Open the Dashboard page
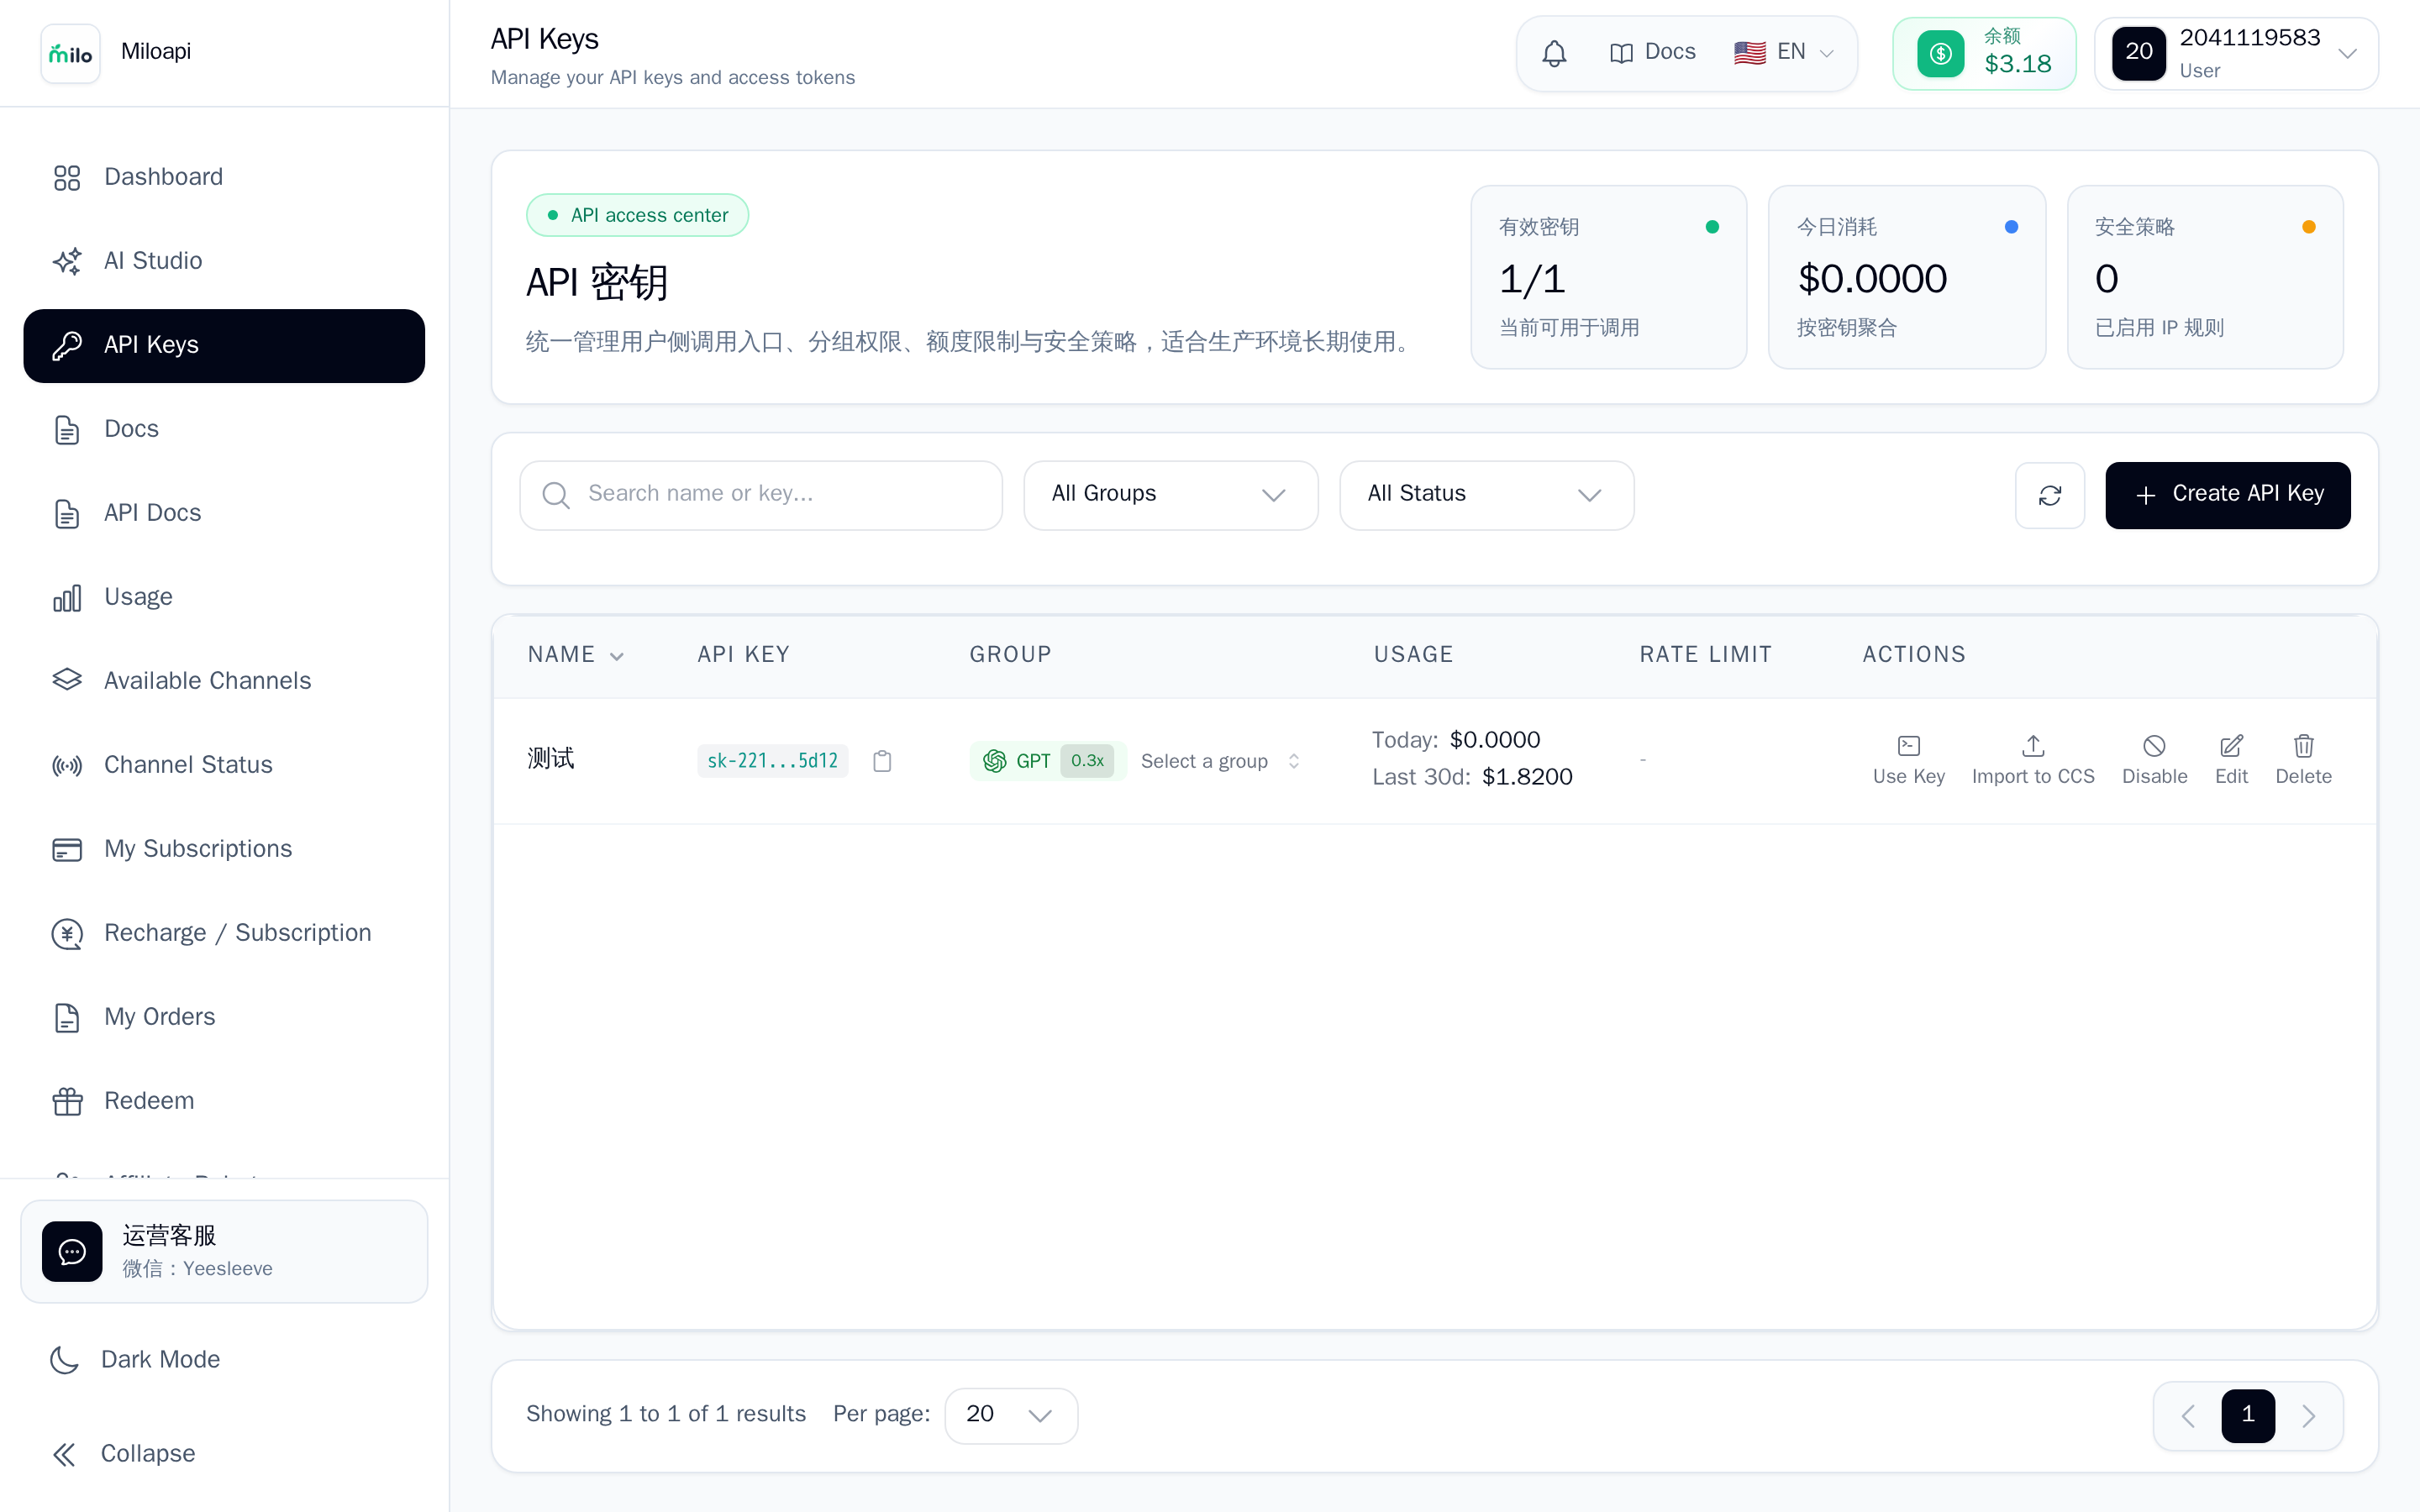 click(224, 177)
